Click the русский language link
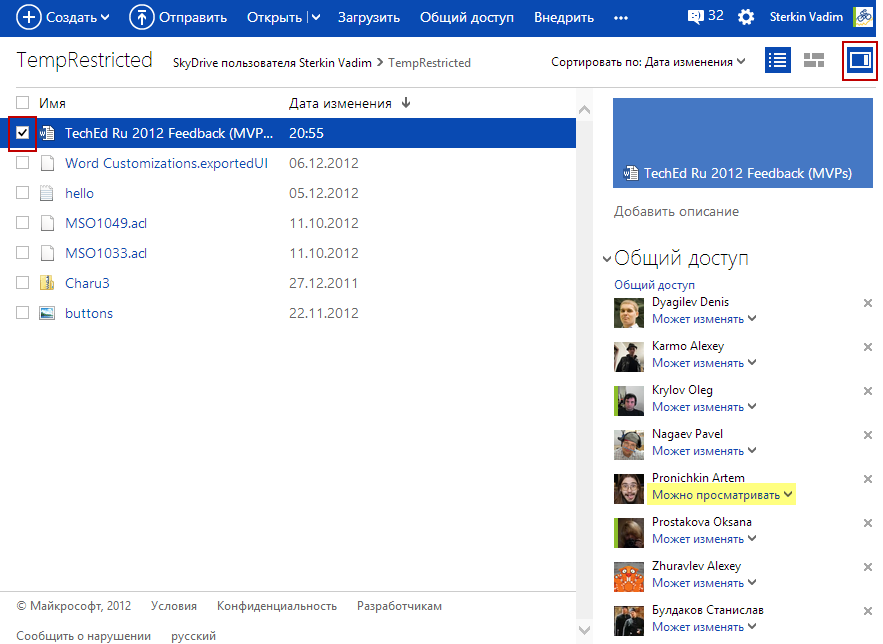 [x=193, y=636]
